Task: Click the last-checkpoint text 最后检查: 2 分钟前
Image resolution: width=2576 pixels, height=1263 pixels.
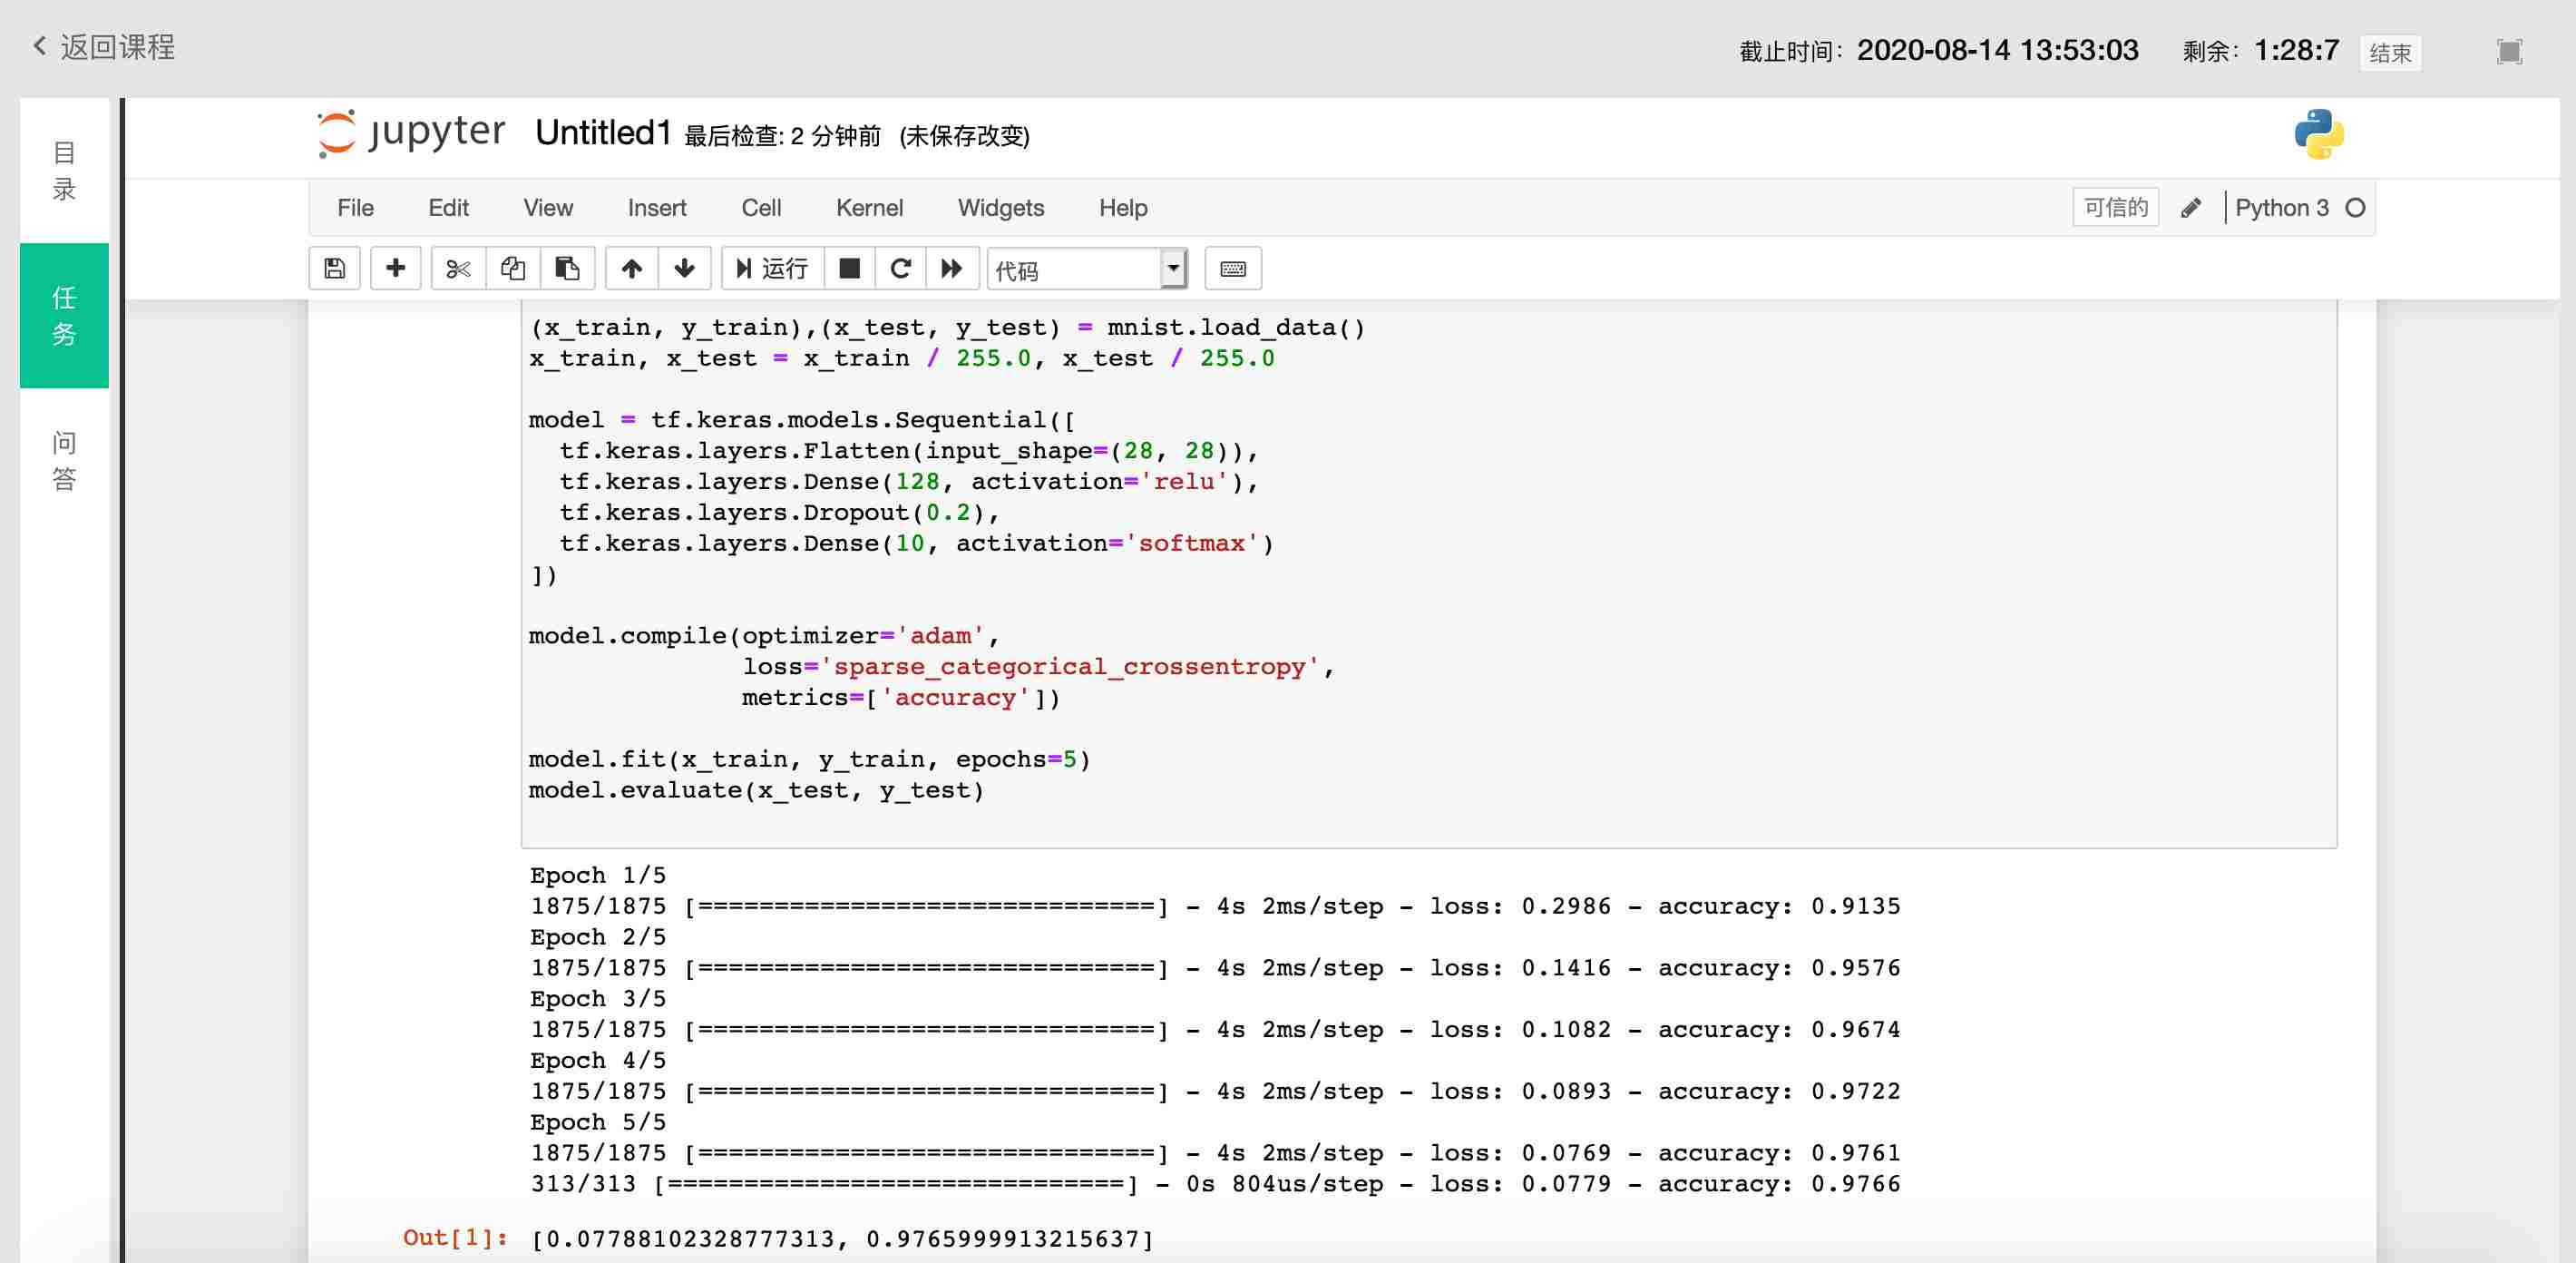Action: coord(782,136)
